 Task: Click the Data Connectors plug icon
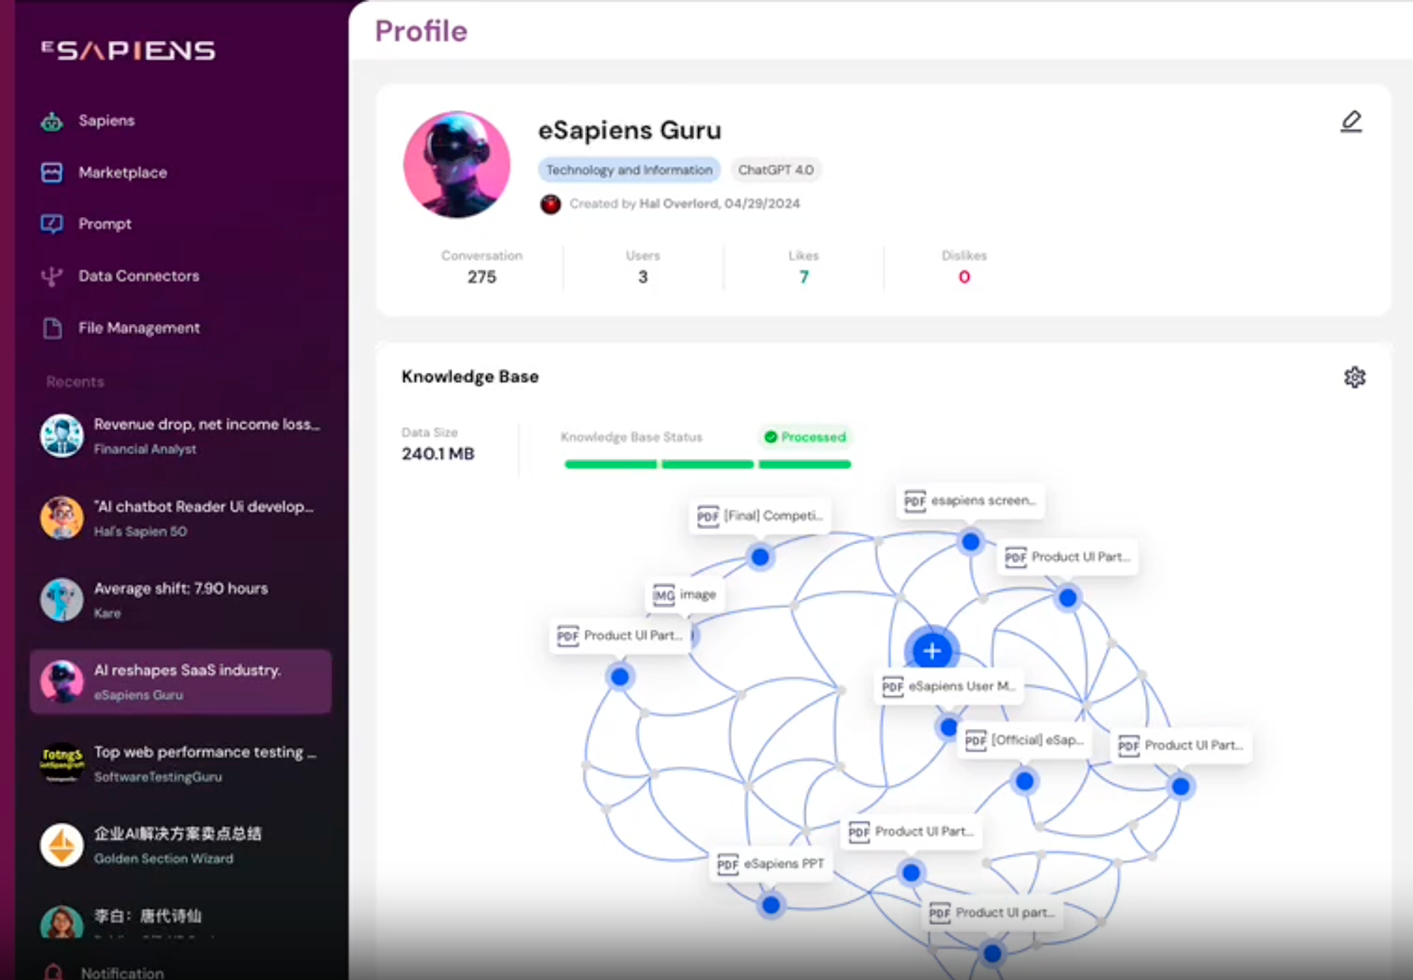click(x=52, y=277)
